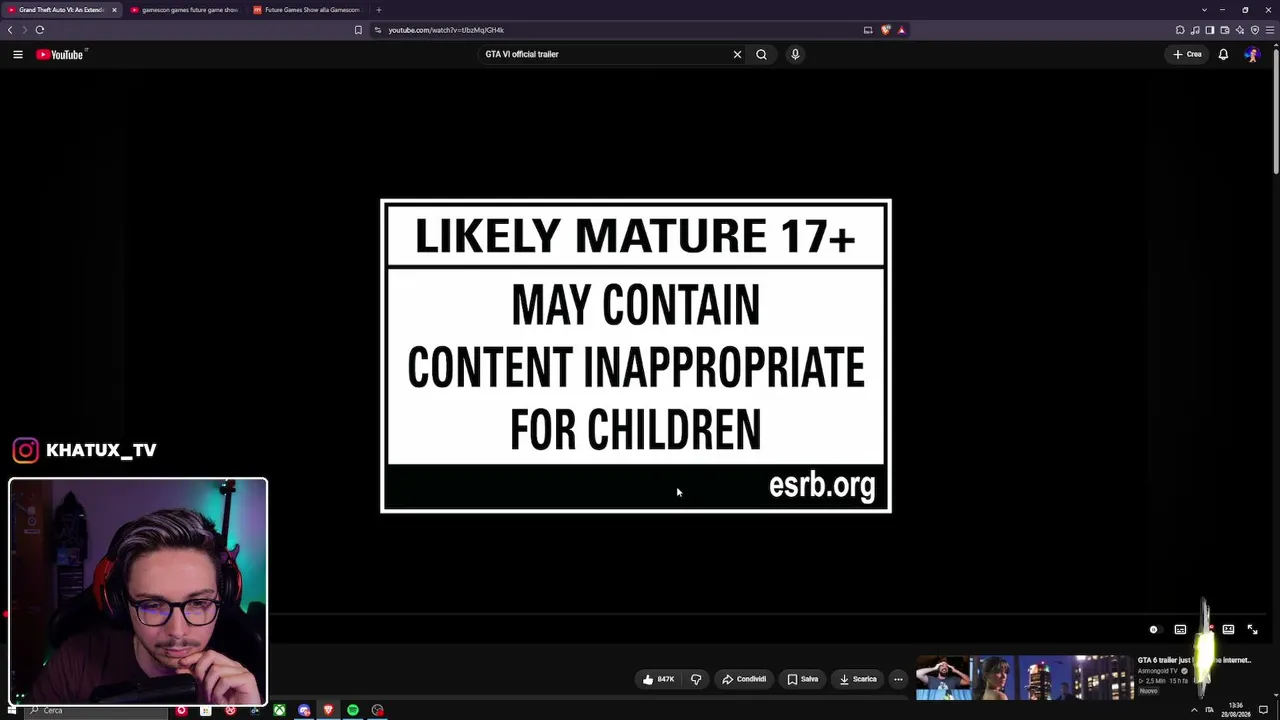
Task: Open the taskbar clock and date
Action: point(1235,710)
